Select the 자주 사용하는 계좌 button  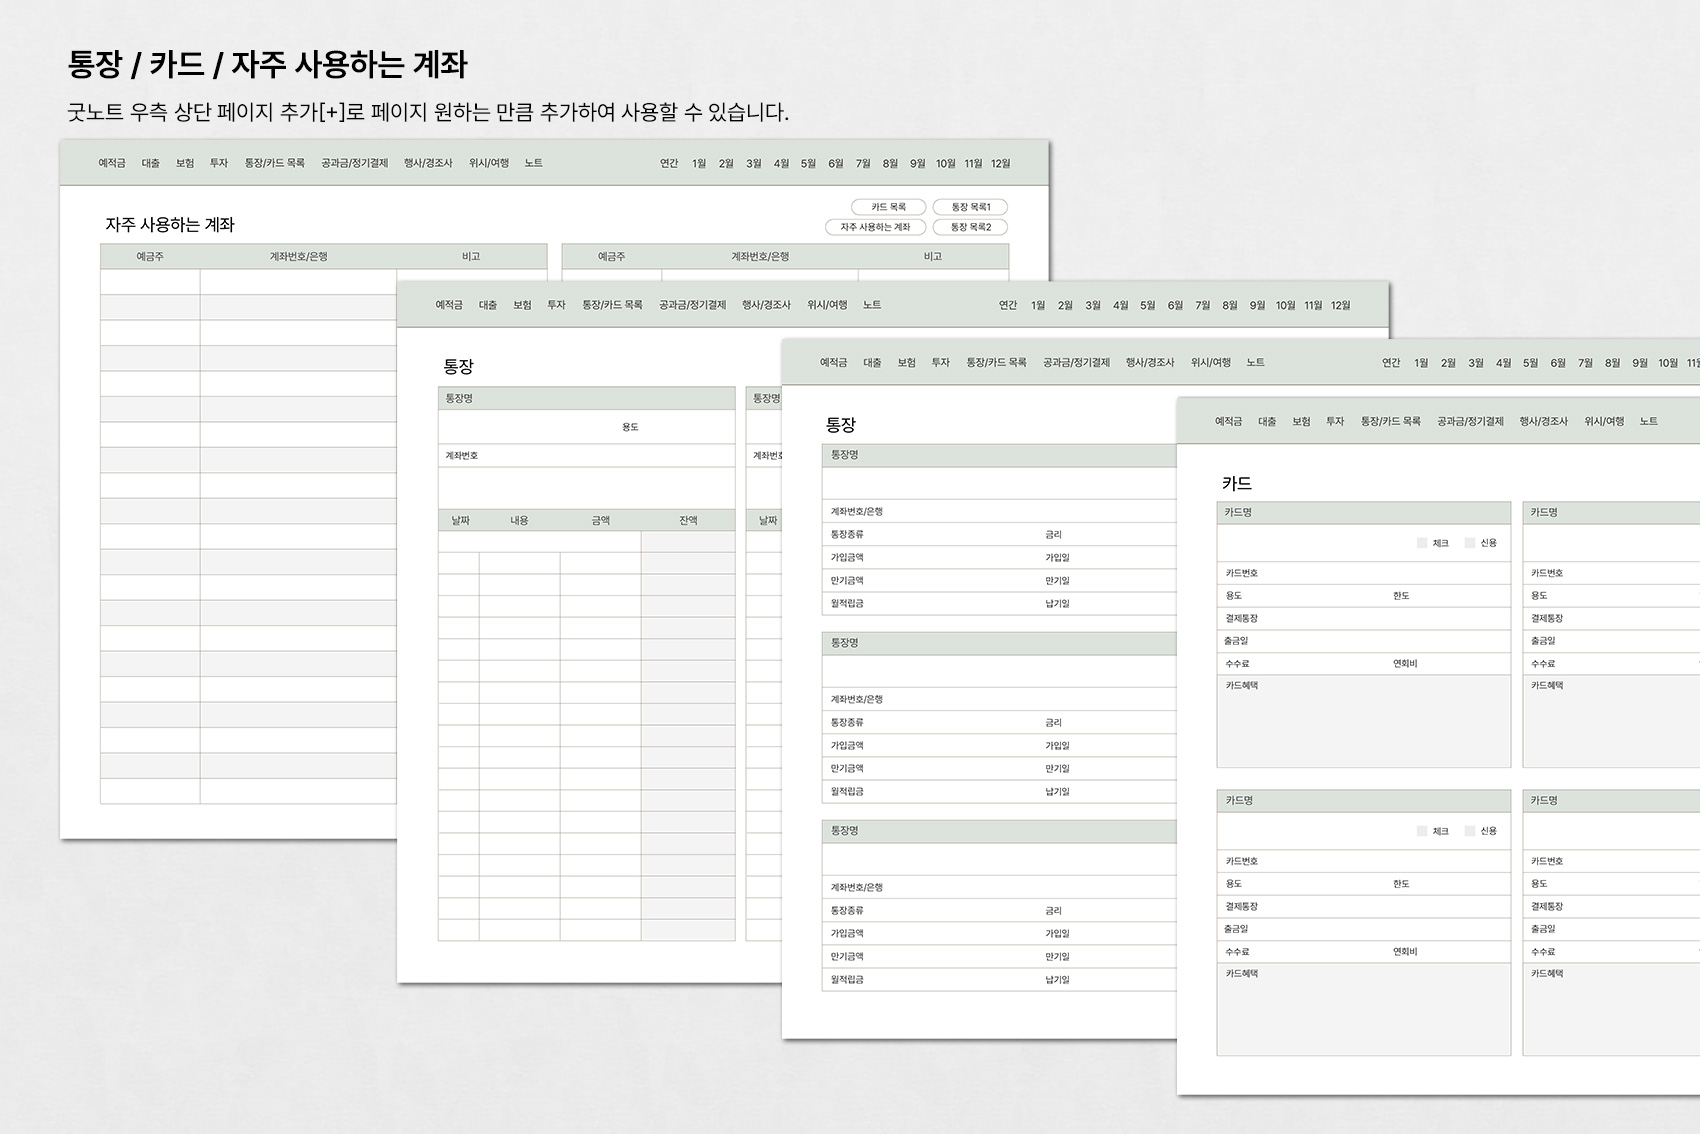click(x=875, y=227)
